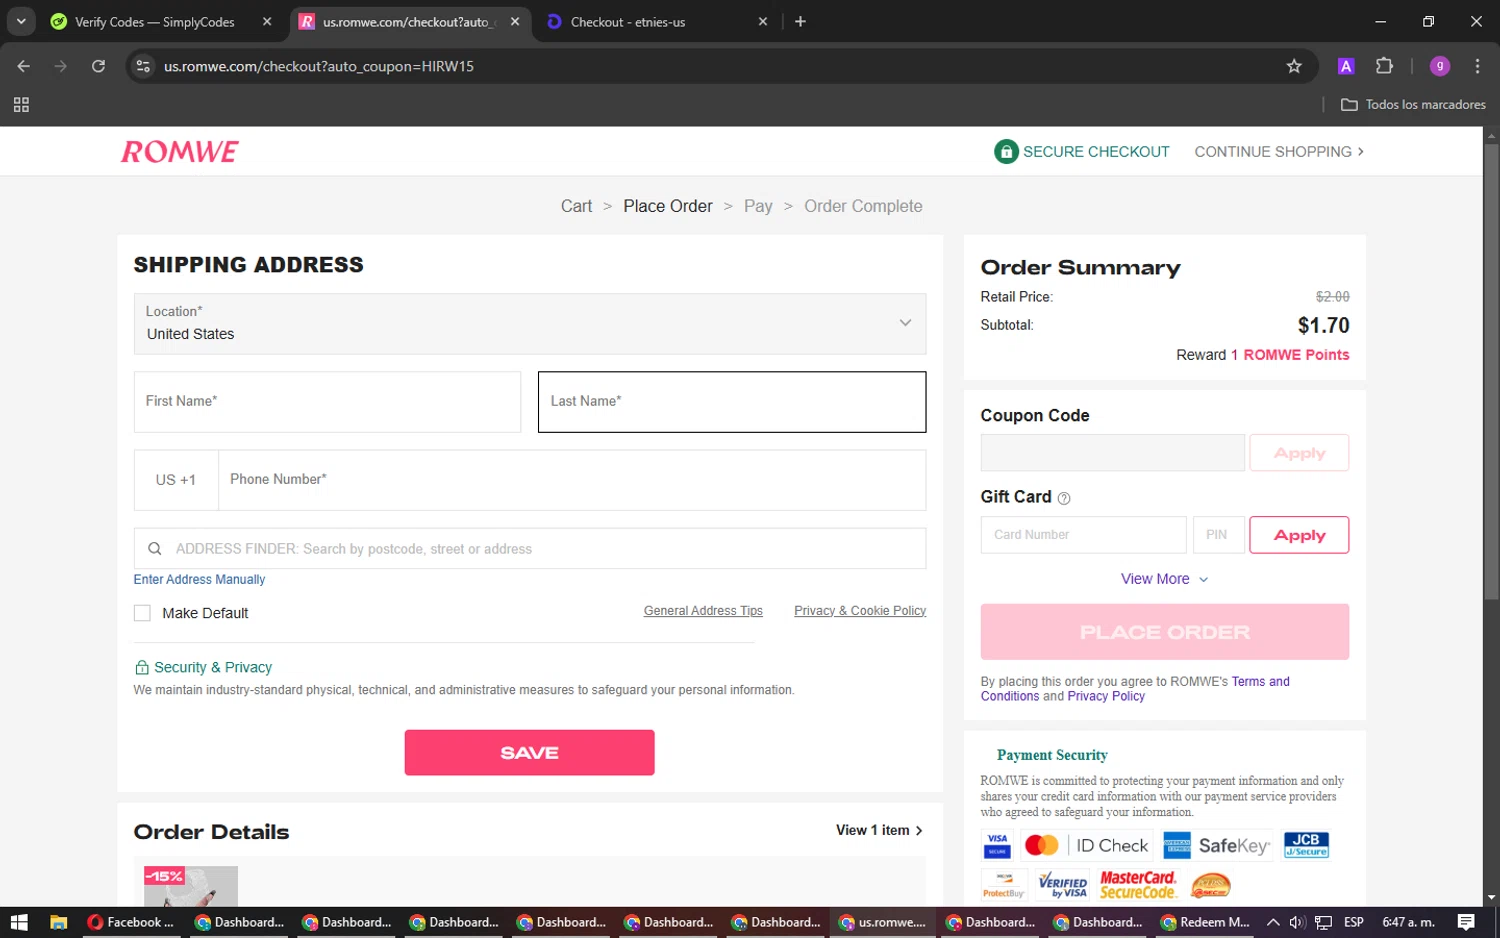
Task: Open Privacy & Cookie Policy link
Action: click(x=860, y=611)
